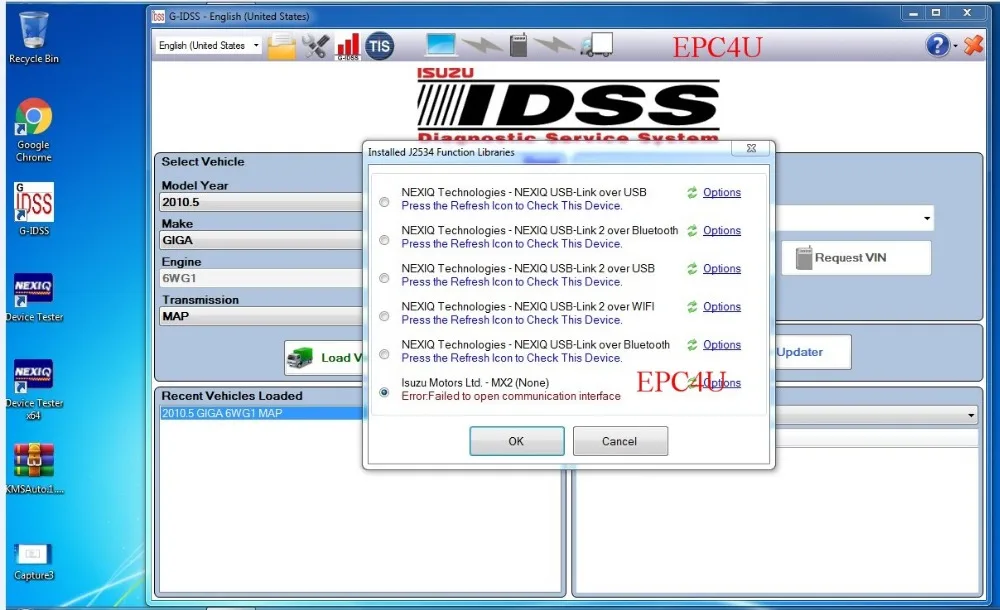Open Make field showing GIGA

261,241
